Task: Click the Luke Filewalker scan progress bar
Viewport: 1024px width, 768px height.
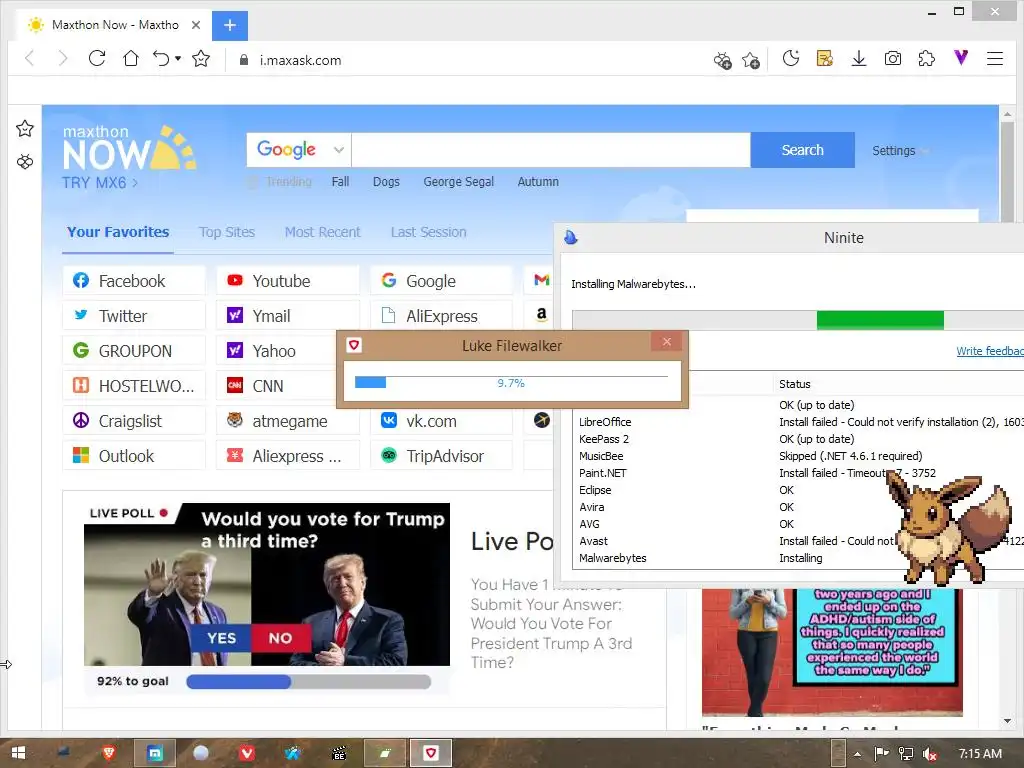Action: (511, 383)
